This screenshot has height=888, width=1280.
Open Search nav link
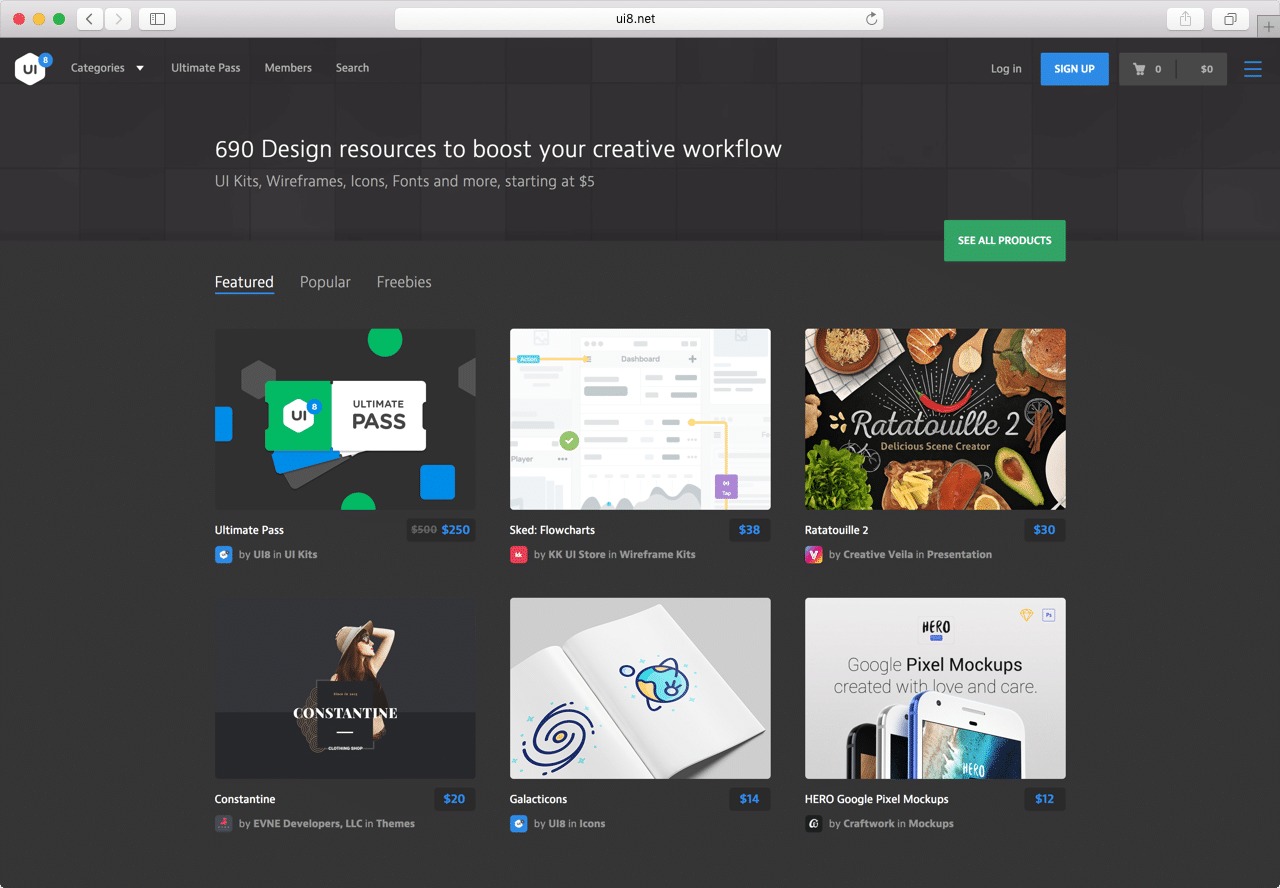tap(352, 68)
